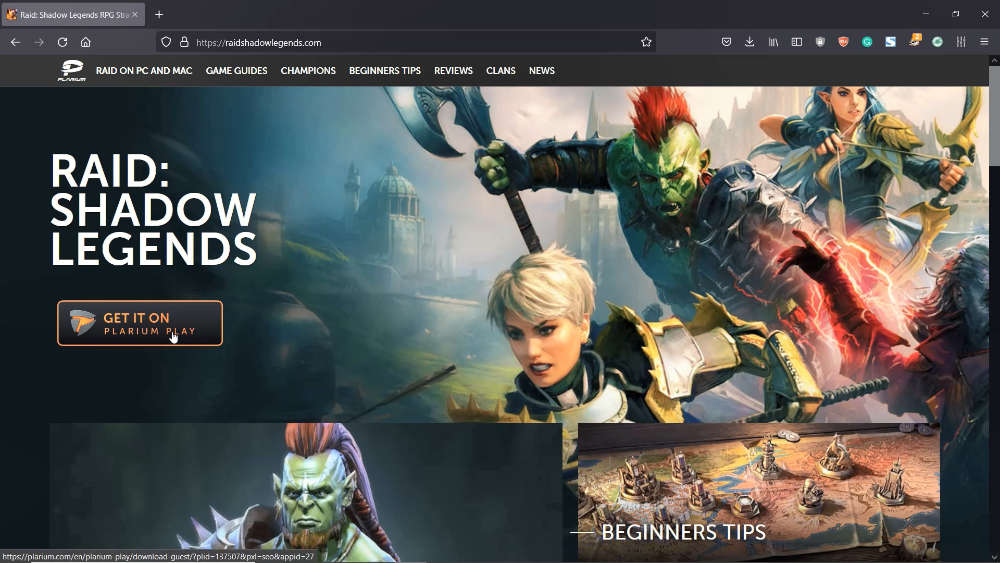Open the NEWS nav link
This screenshot has height=563, width=1000.
541,71
